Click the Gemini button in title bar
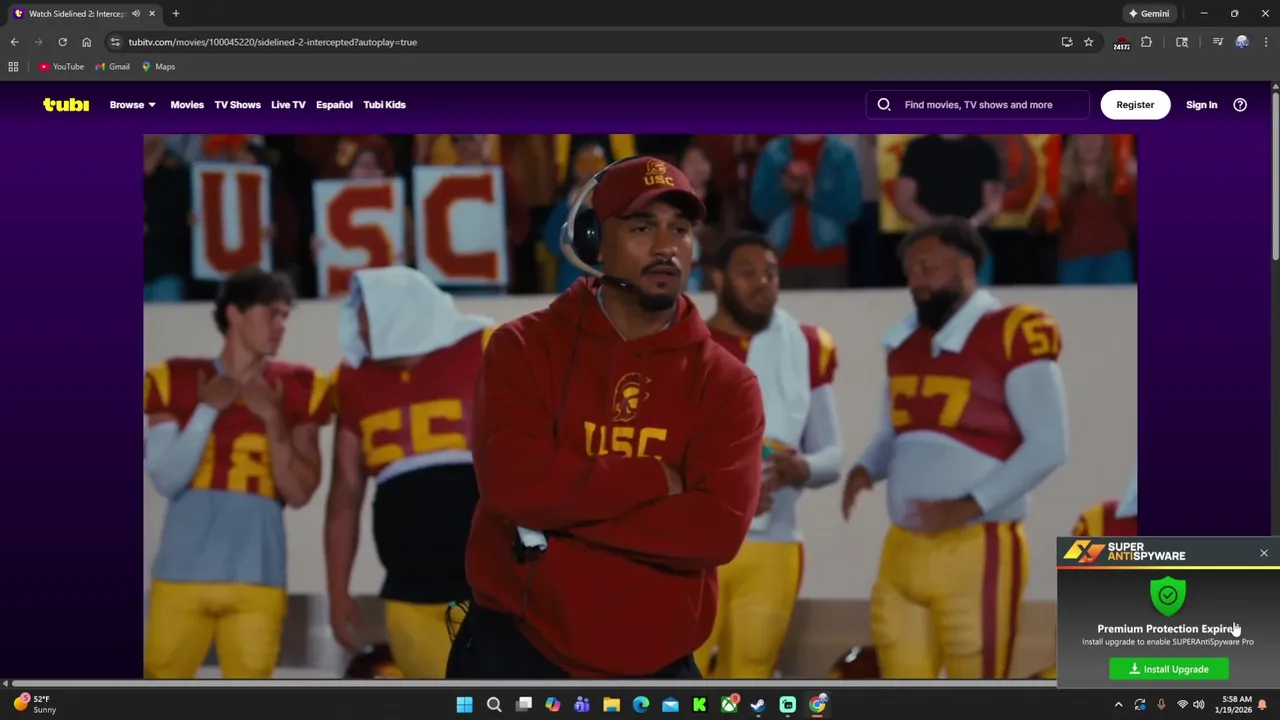Image resolution: width=1280 pixels, height=720 pixels. [1148, 14]
